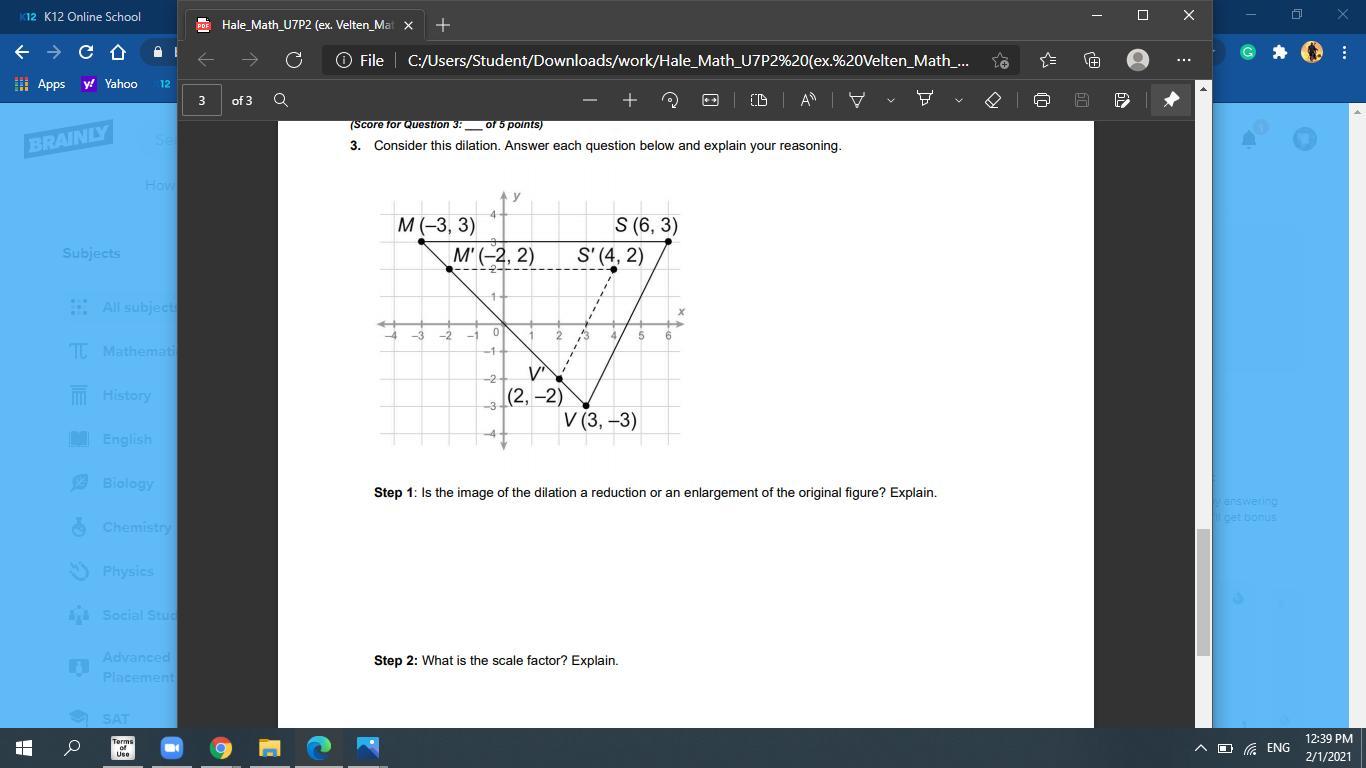Screen dimensions: 1366x768
Task: Expand the Draw pen options dropdown
Action: (890, 100)
